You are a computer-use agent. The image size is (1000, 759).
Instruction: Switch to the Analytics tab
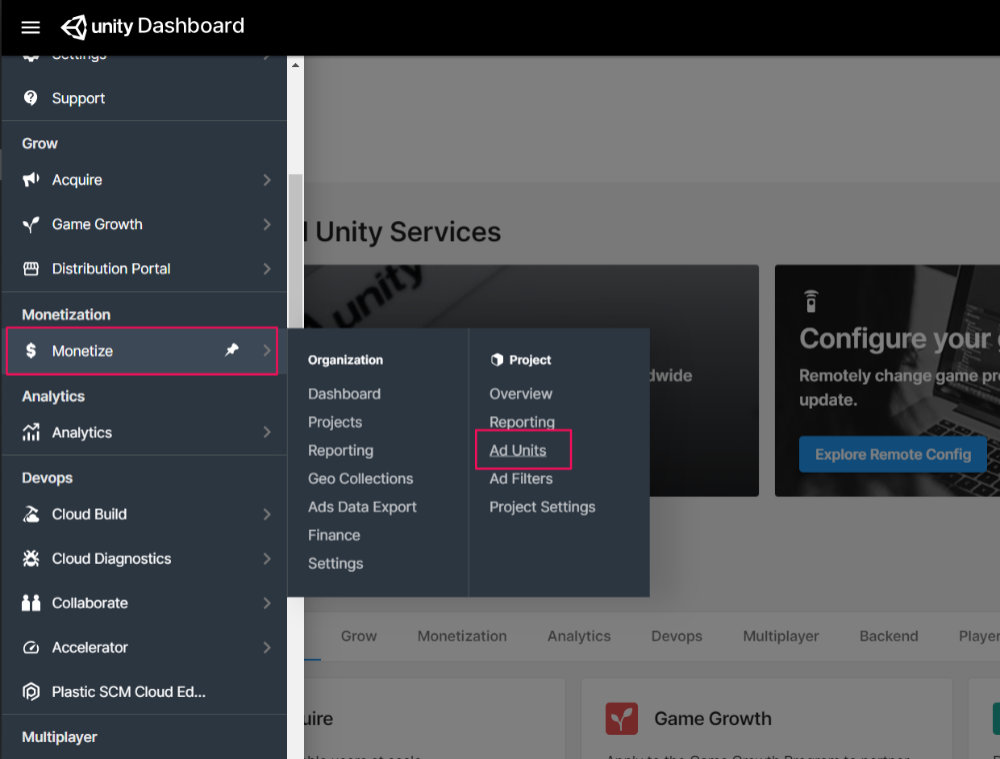click(x=578, y=636)
